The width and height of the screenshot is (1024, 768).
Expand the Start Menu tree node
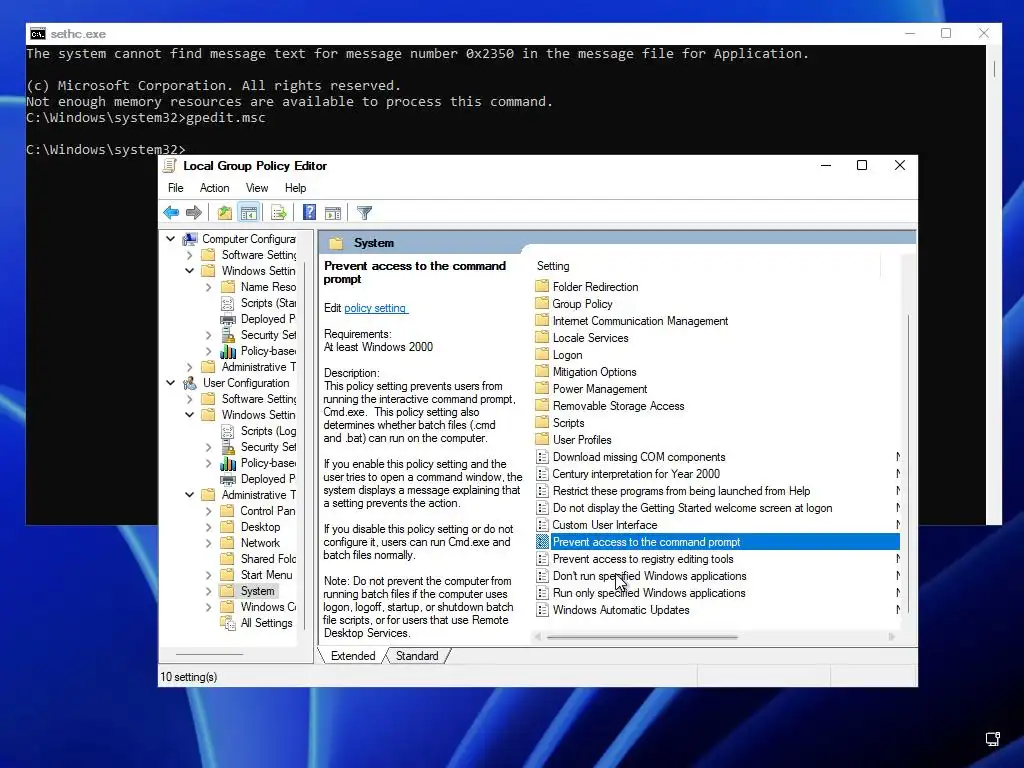(209, 575)
